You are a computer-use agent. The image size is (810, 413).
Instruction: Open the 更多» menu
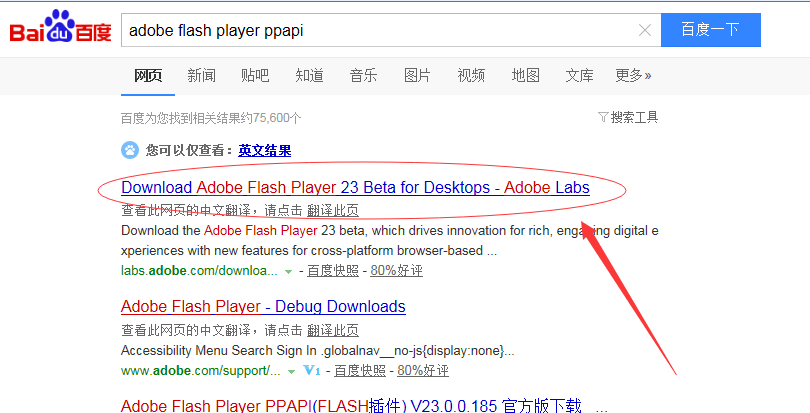point(633,75)
